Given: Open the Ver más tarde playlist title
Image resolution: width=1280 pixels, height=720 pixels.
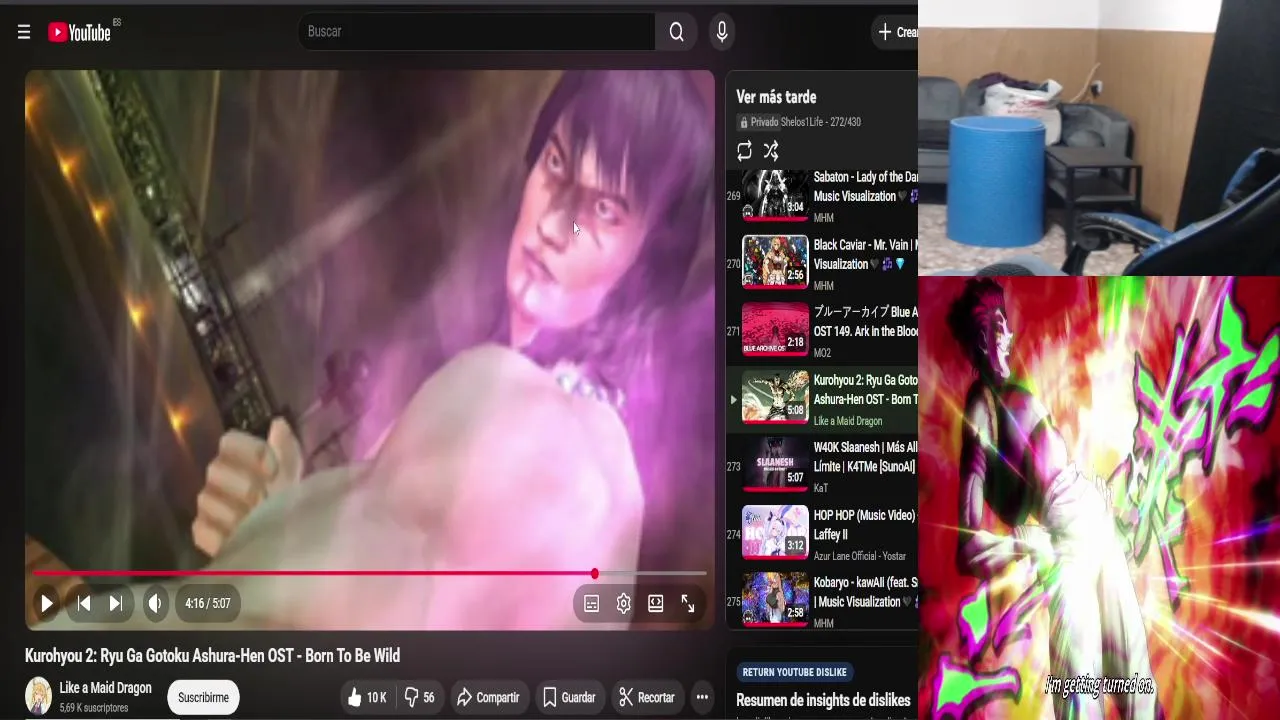Looking at the screenshot, I should pos(776,97).
